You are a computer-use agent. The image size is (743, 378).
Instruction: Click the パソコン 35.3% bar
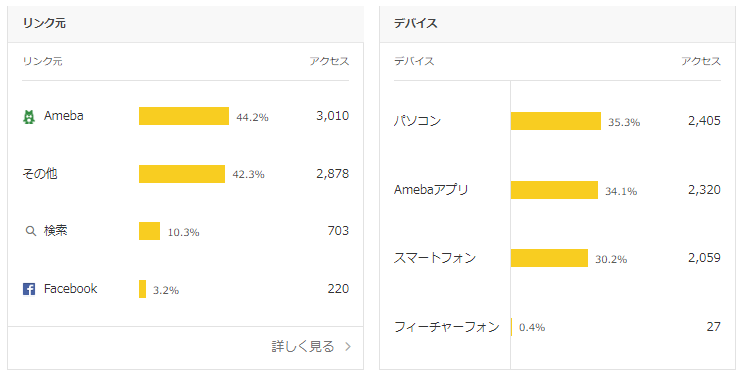[x=556, y=121]
